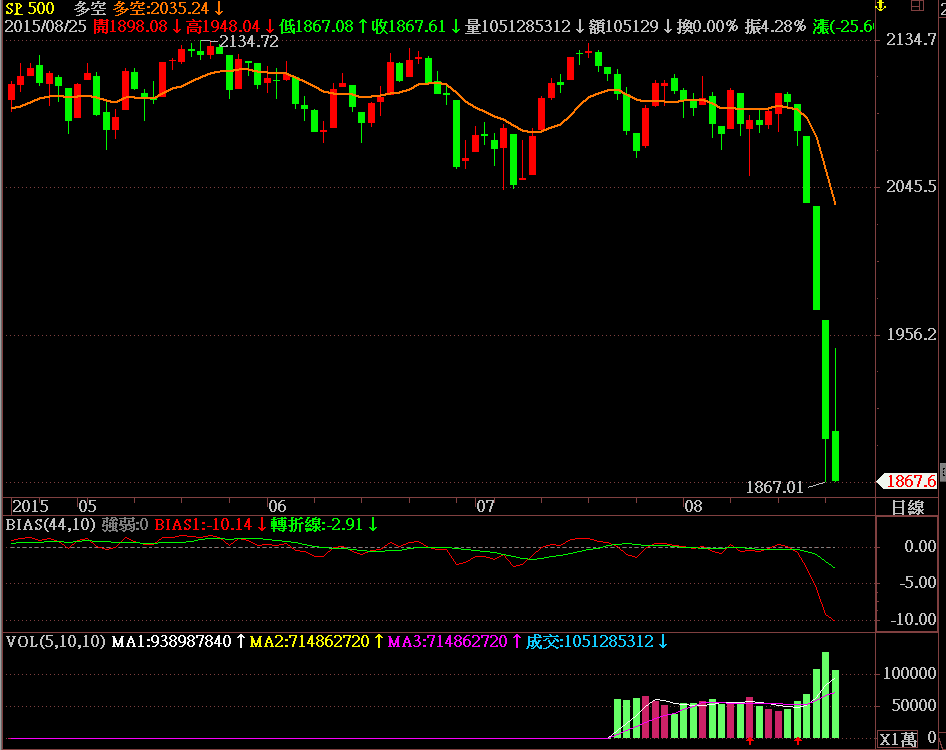Click the 07 month marker on time axis
946x750 pixels.
[485, 506]
